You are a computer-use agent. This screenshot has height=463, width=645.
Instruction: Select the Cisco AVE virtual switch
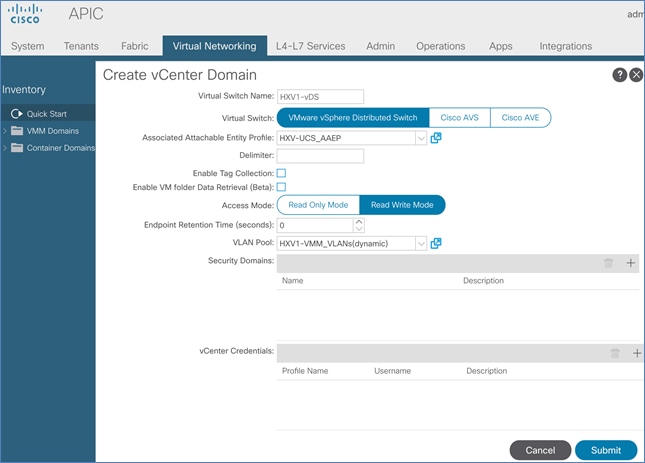(x=520, y=118)
